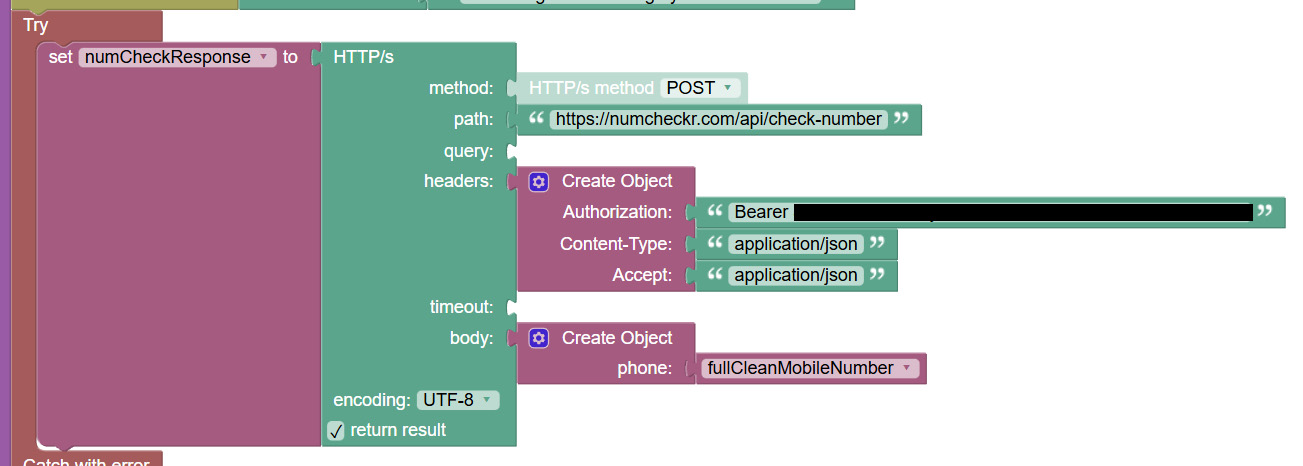Click the phone property label in body
The width and height of the screenshot is (1303, 466).
pyautogui.click(x=644, y=368)
